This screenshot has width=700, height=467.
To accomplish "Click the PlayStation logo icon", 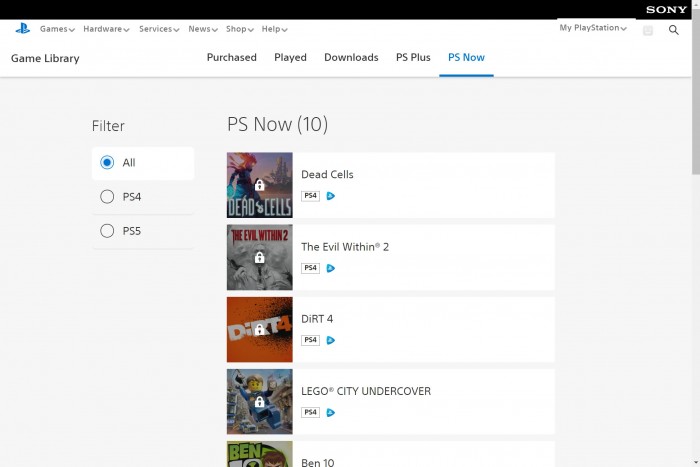I will pyautogui.click(x=22, y=29).
